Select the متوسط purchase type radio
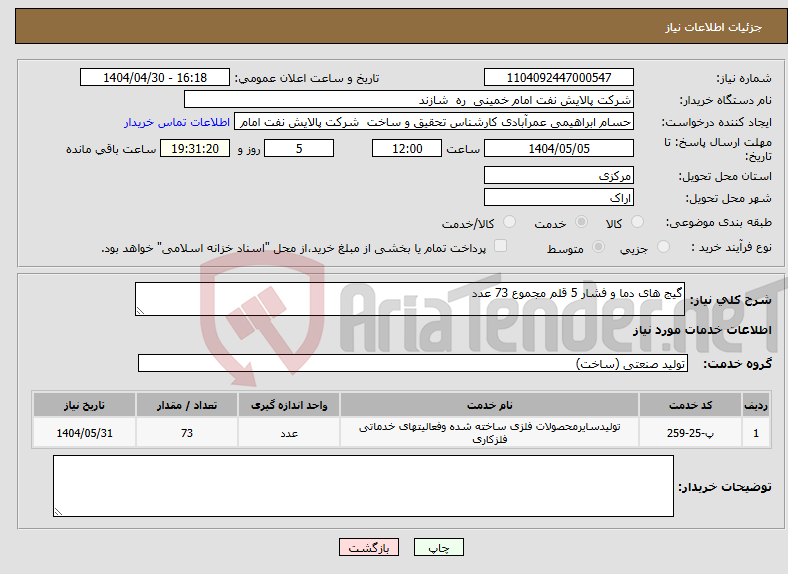788x574 pixels. pos(599,246)
